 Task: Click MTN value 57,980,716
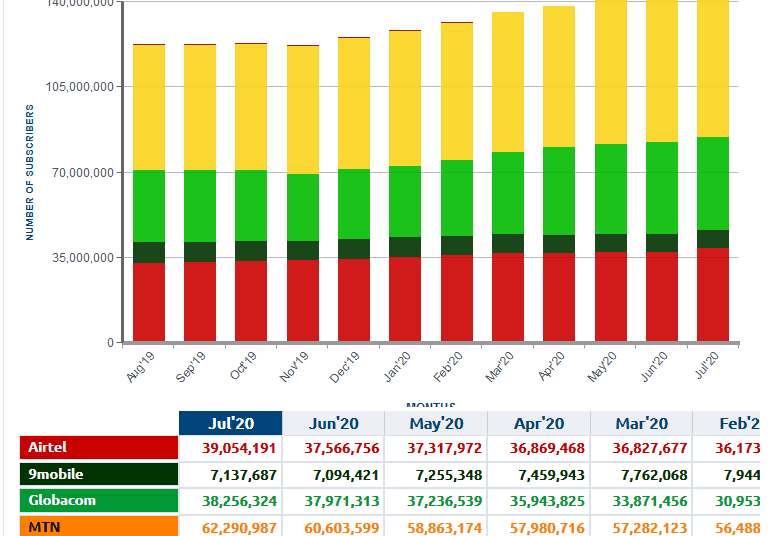point(547,528)
